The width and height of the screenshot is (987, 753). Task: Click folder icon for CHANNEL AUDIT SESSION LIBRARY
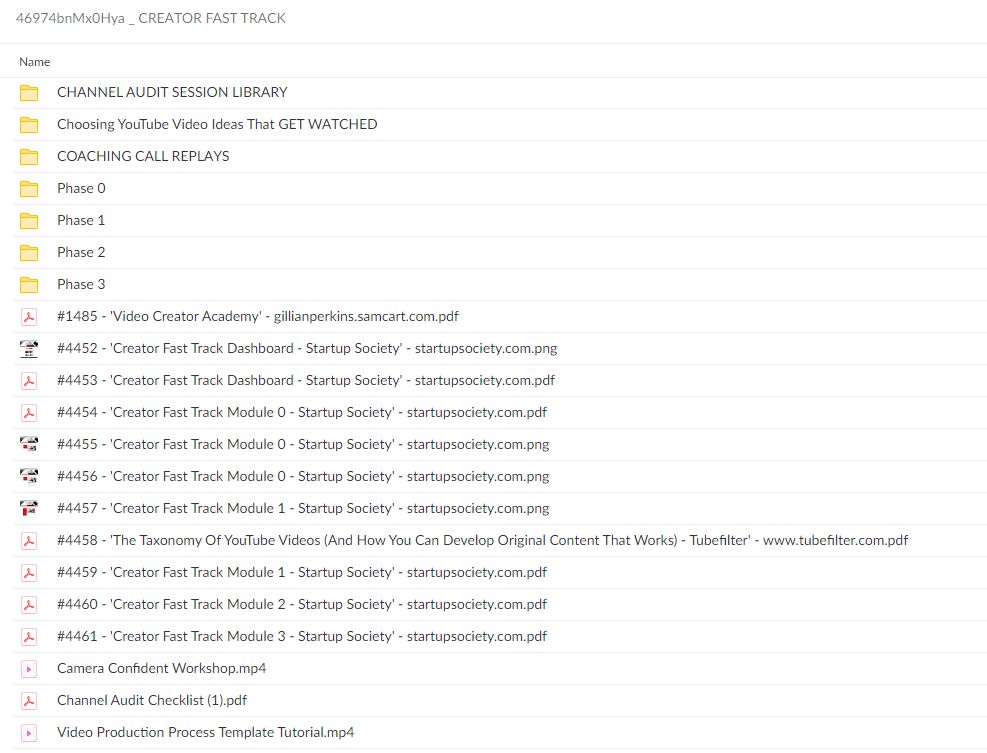pyautogui.click(x=28, y=93)
